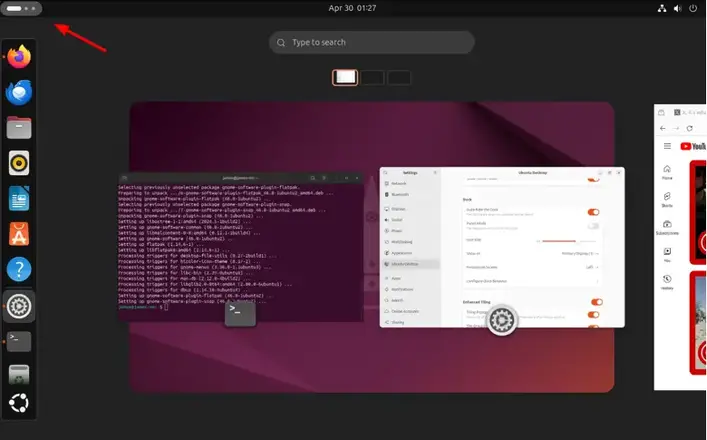Open the Files manager dock icon
707x440 pixels.
(x=19, y=128)
